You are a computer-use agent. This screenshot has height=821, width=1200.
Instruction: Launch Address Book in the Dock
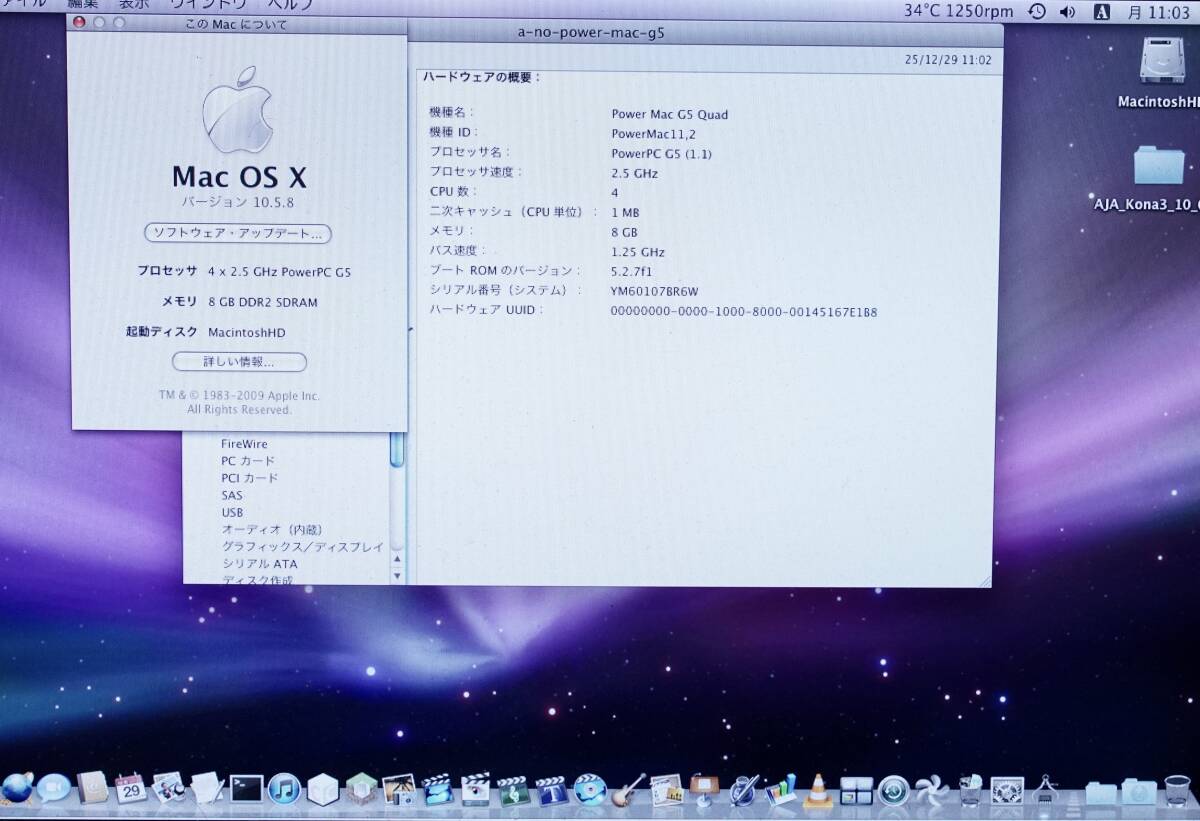[x=92, y=787]
